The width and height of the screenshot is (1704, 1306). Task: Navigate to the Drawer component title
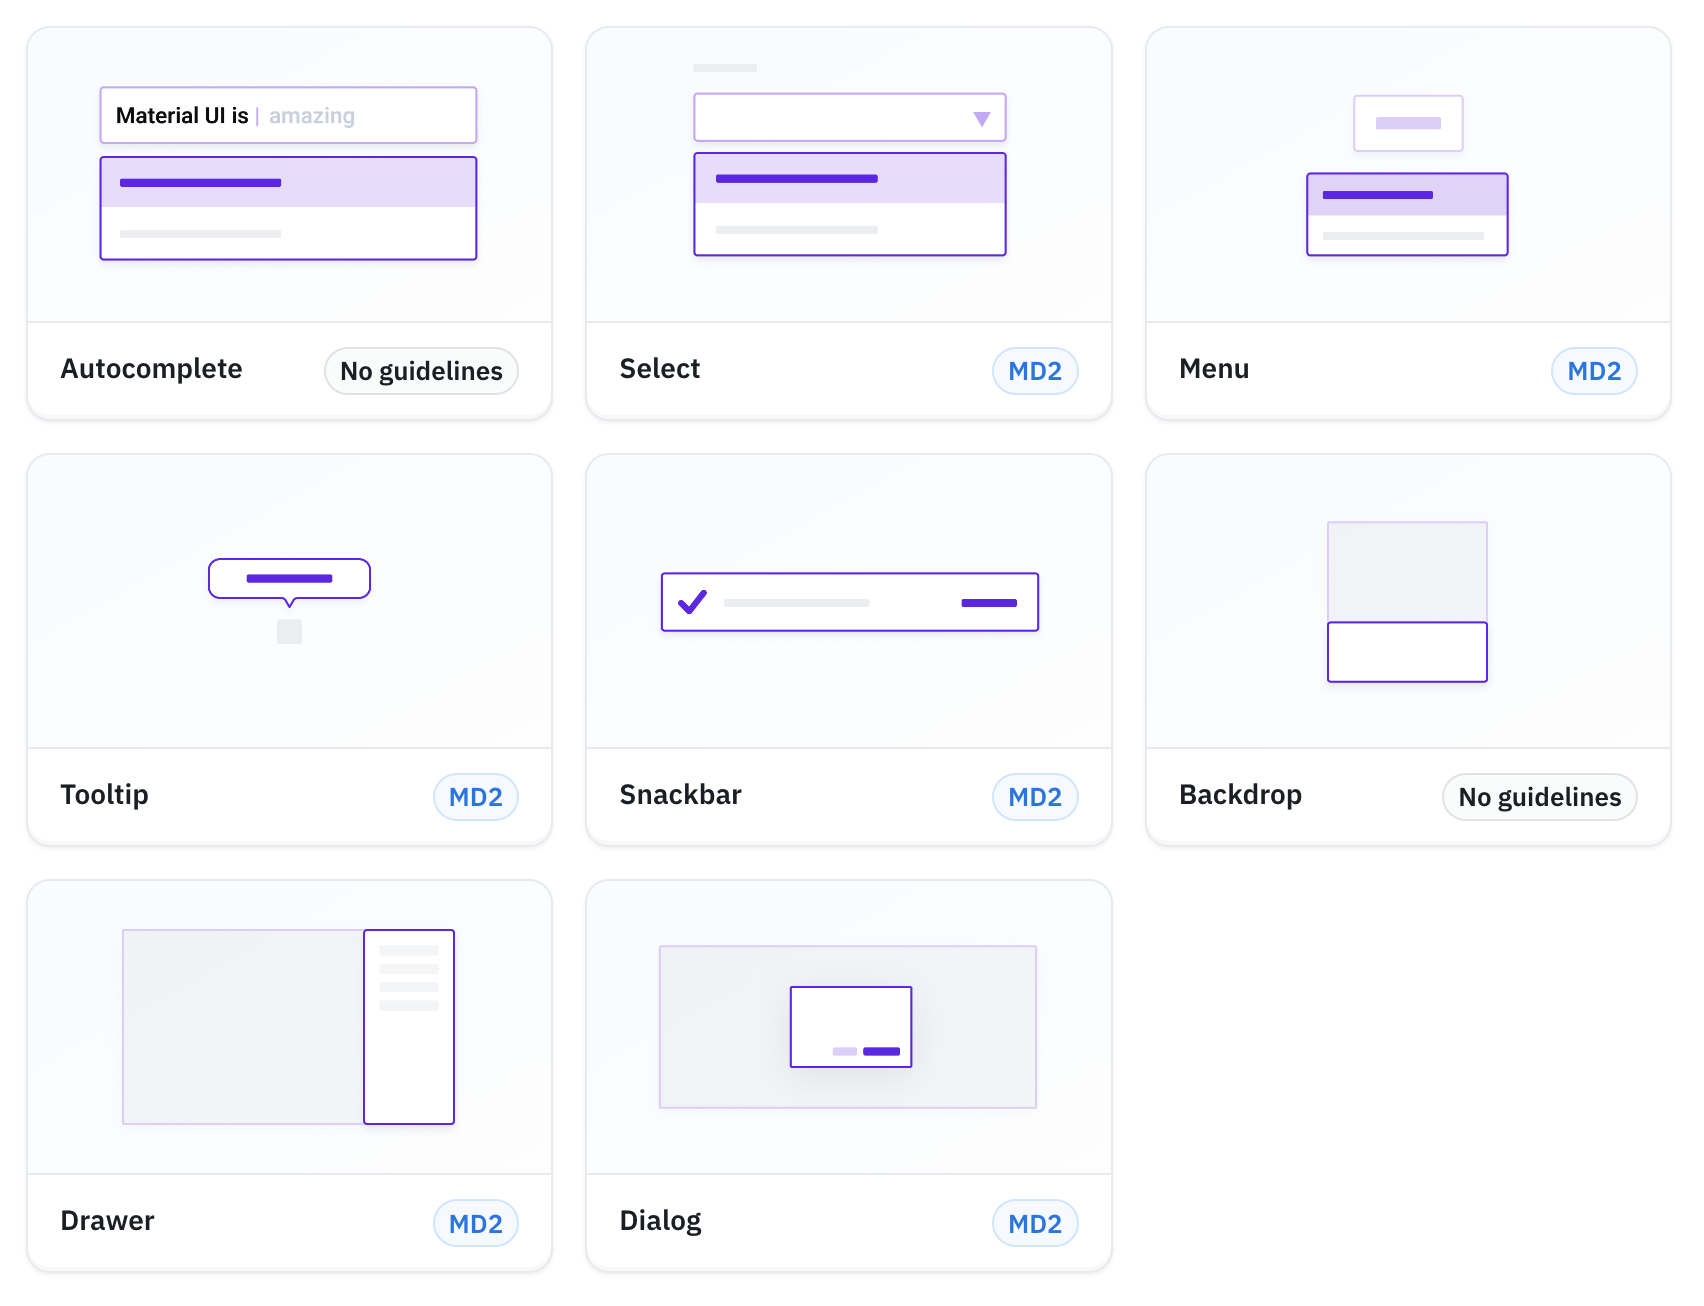(108, 1221)
